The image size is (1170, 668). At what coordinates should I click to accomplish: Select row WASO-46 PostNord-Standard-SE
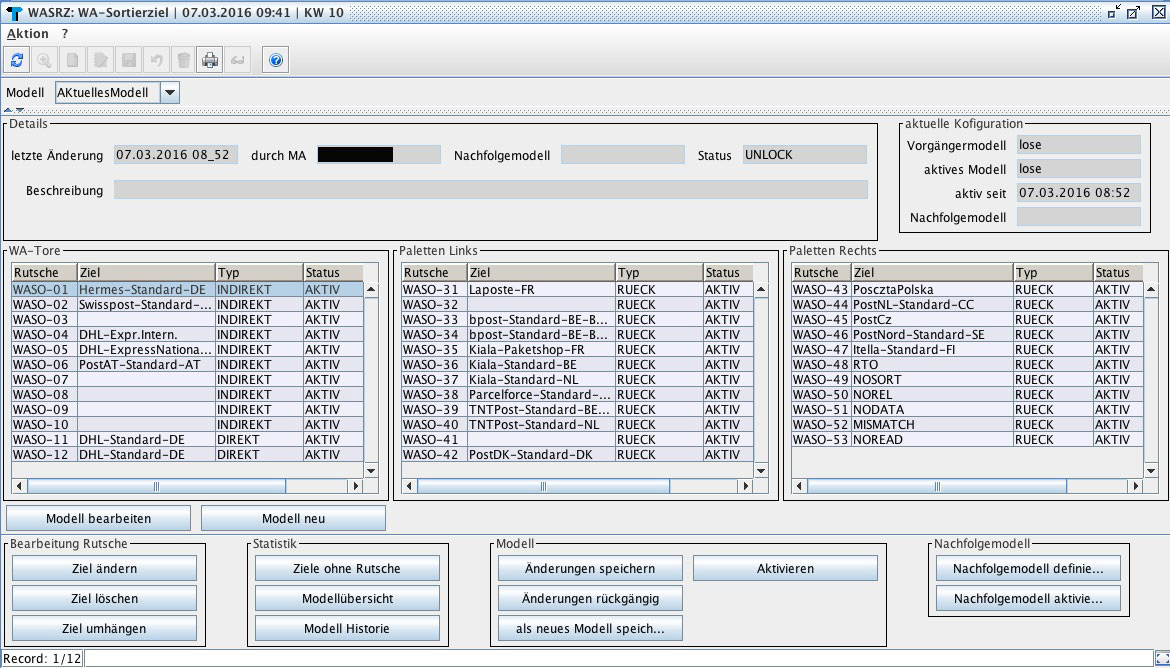click(968, 334)
